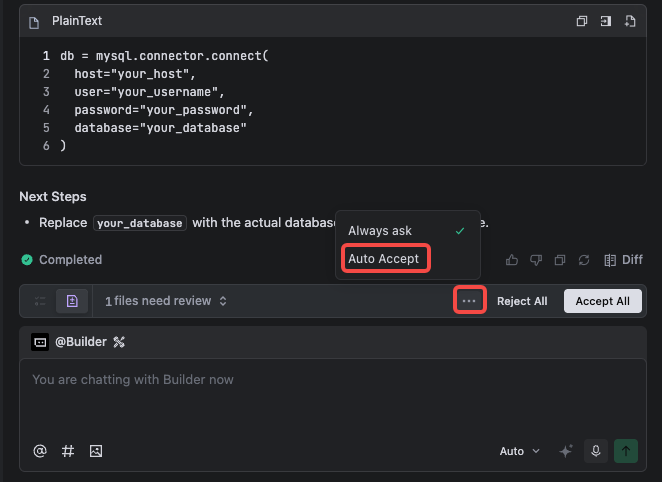This screenshot has height=482, width=662.
Task: Switch to the file review view toggle
Action: coord(72,301)
